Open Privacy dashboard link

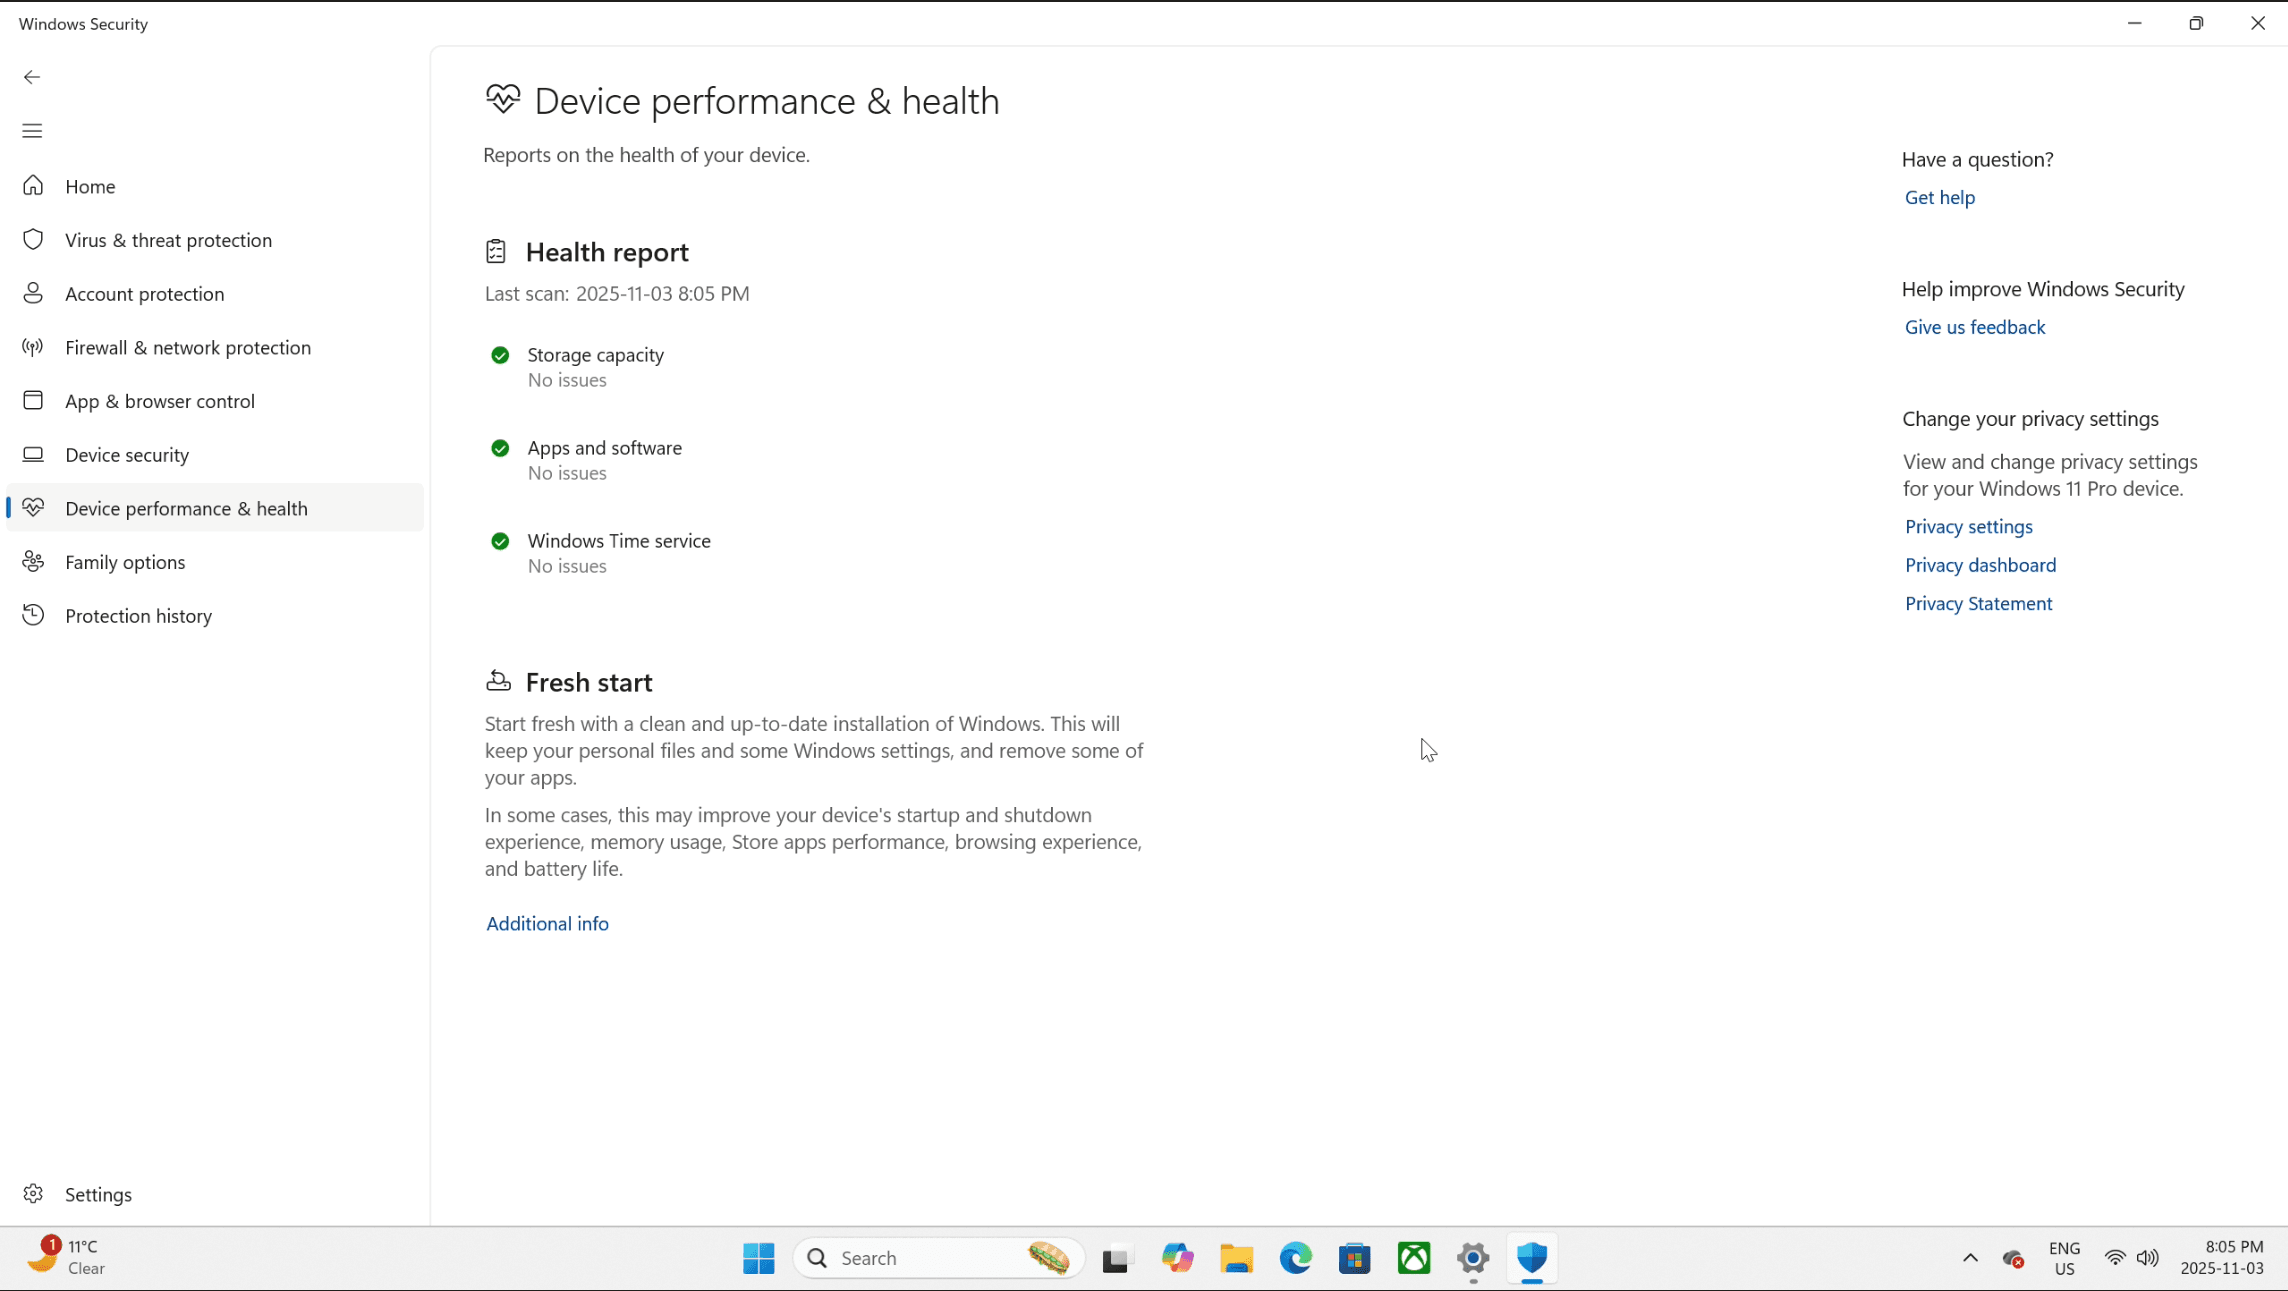pos(1980,566)
